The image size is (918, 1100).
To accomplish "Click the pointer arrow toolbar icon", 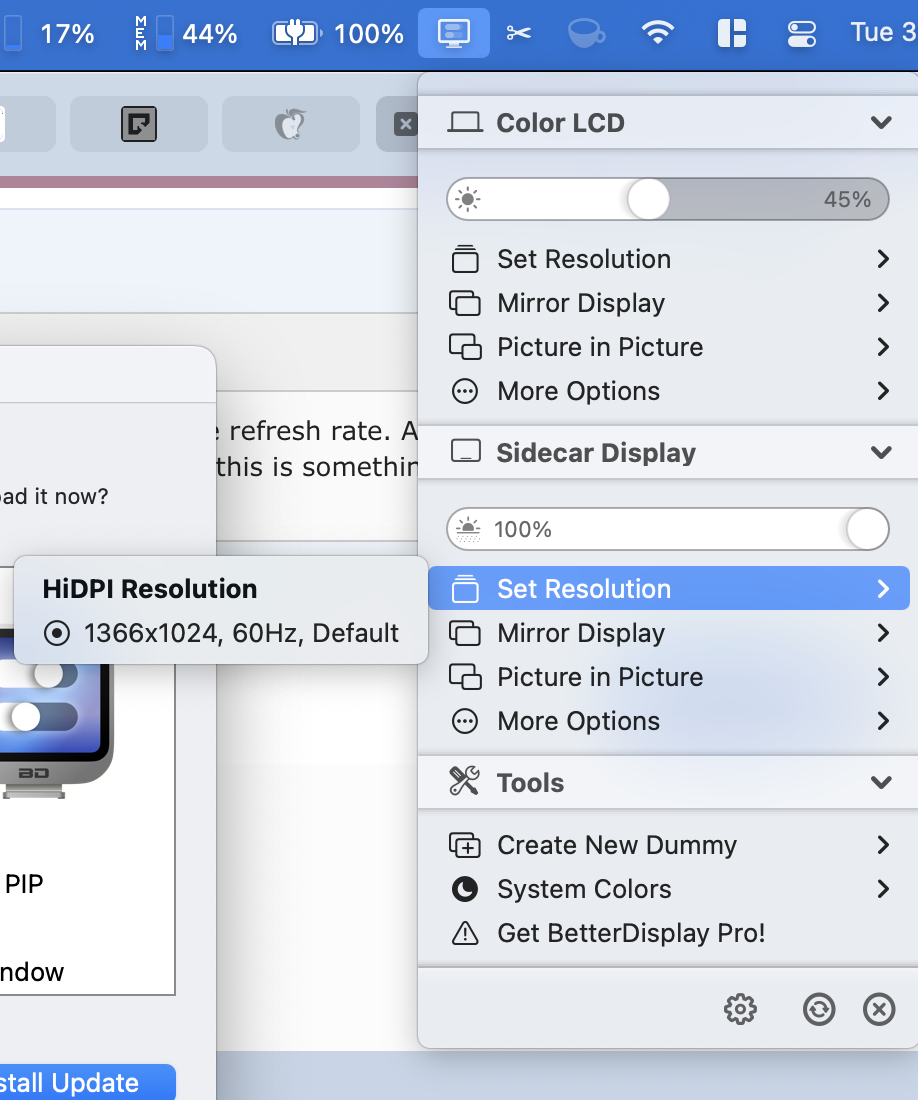I will tap(139, 124).
